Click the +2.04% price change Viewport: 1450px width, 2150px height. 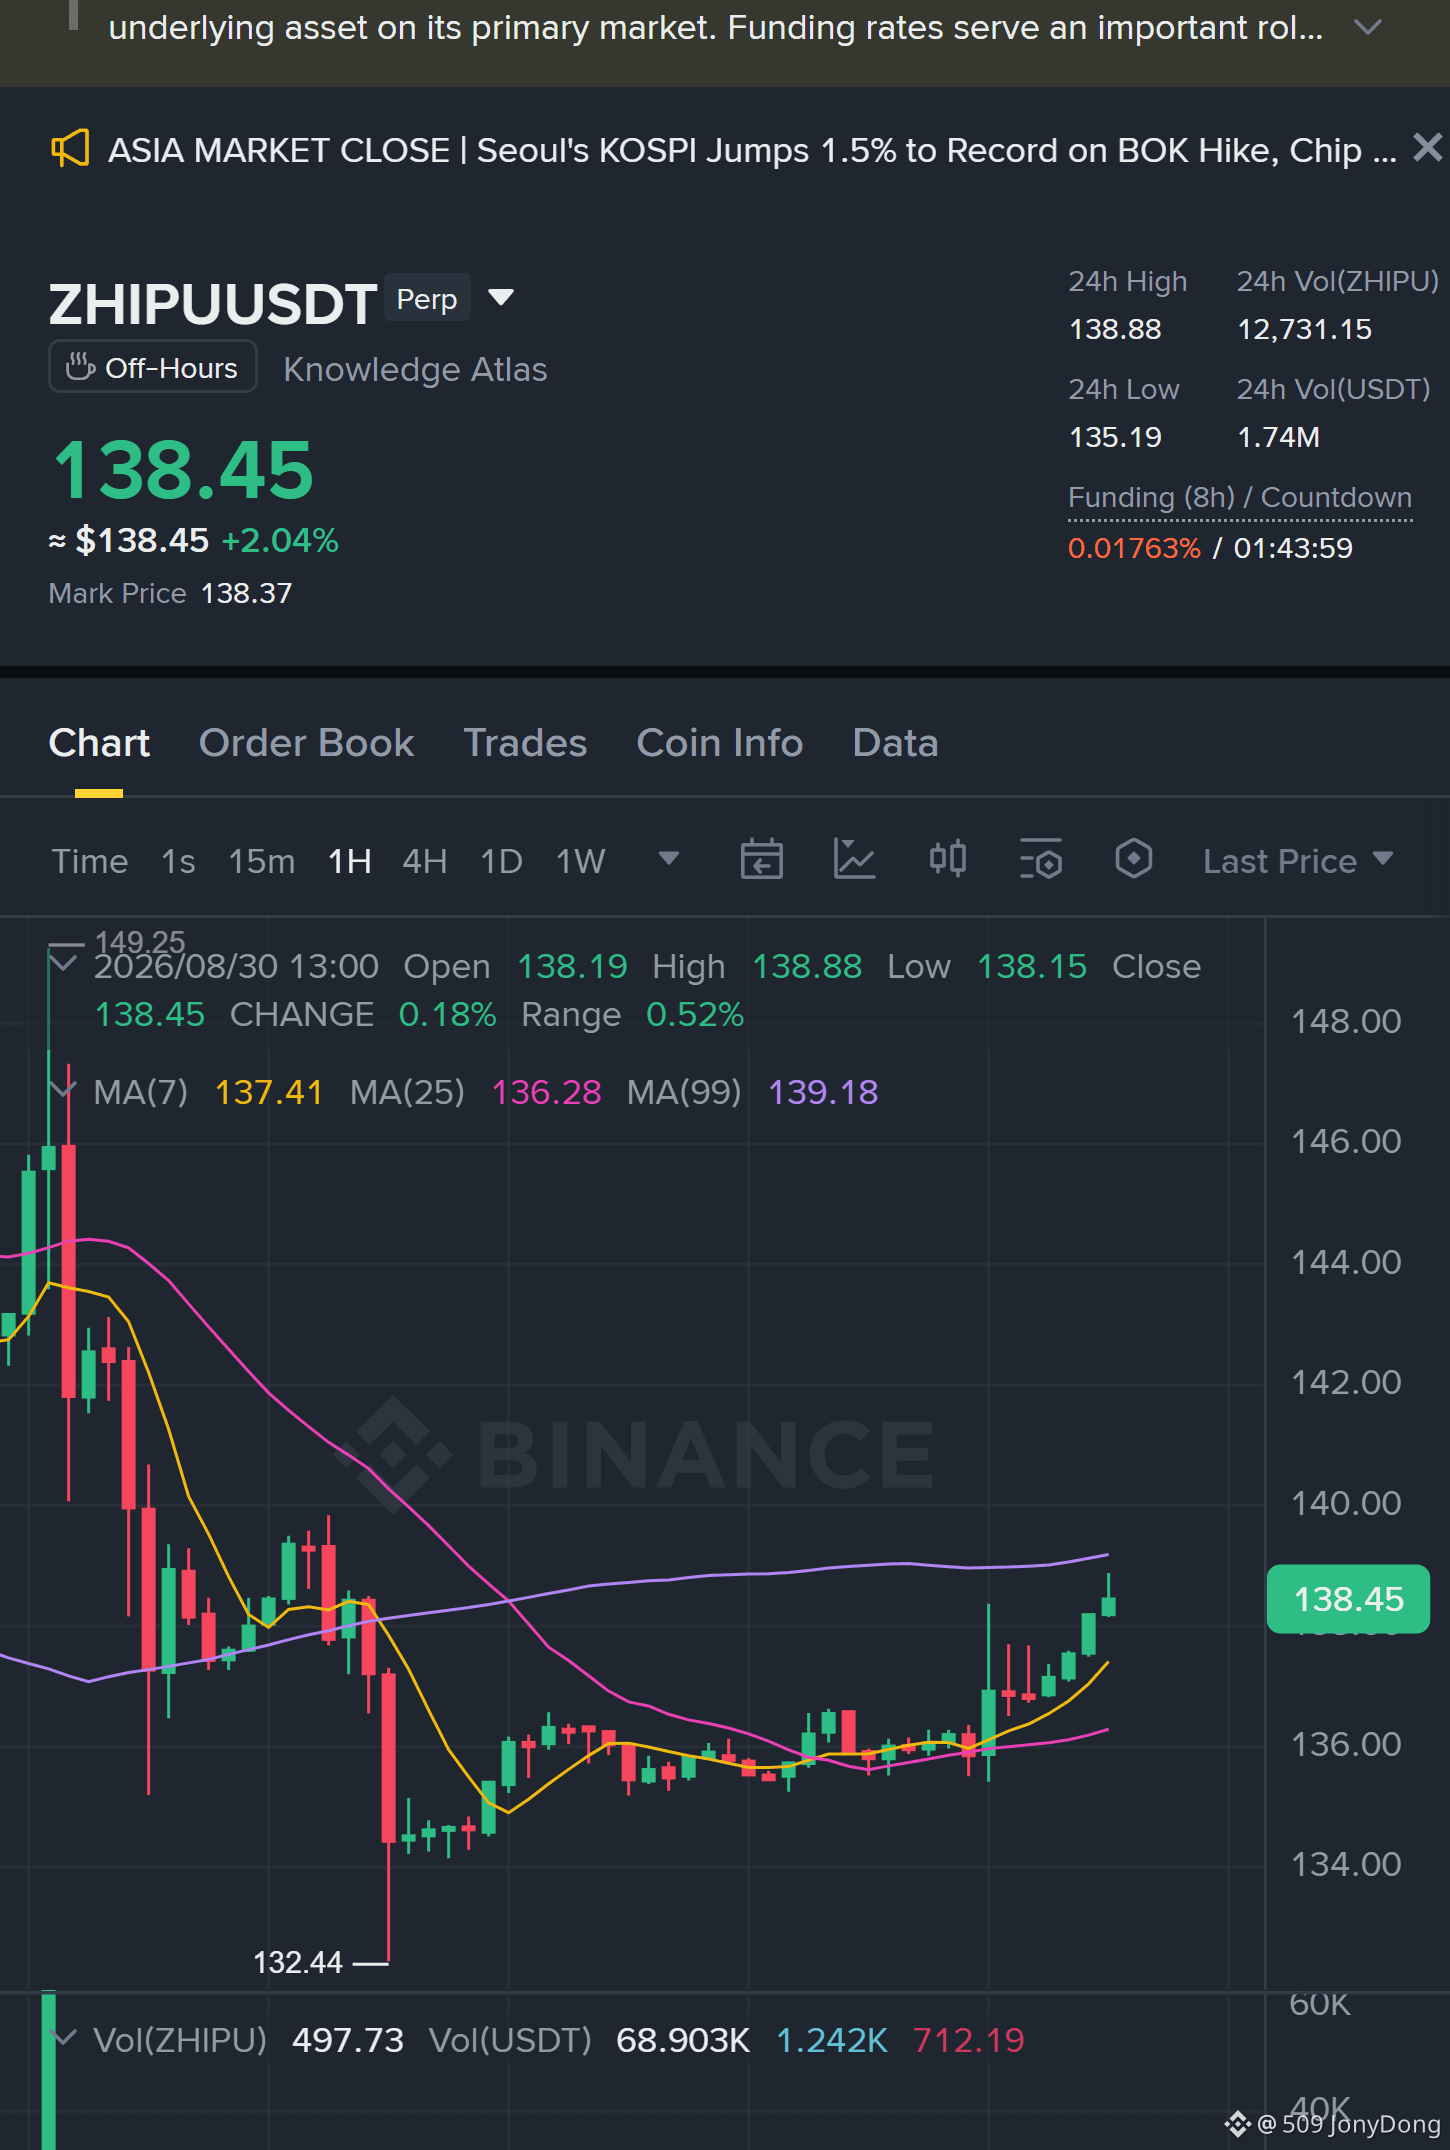pyautogui.click(x=280, y=541)
